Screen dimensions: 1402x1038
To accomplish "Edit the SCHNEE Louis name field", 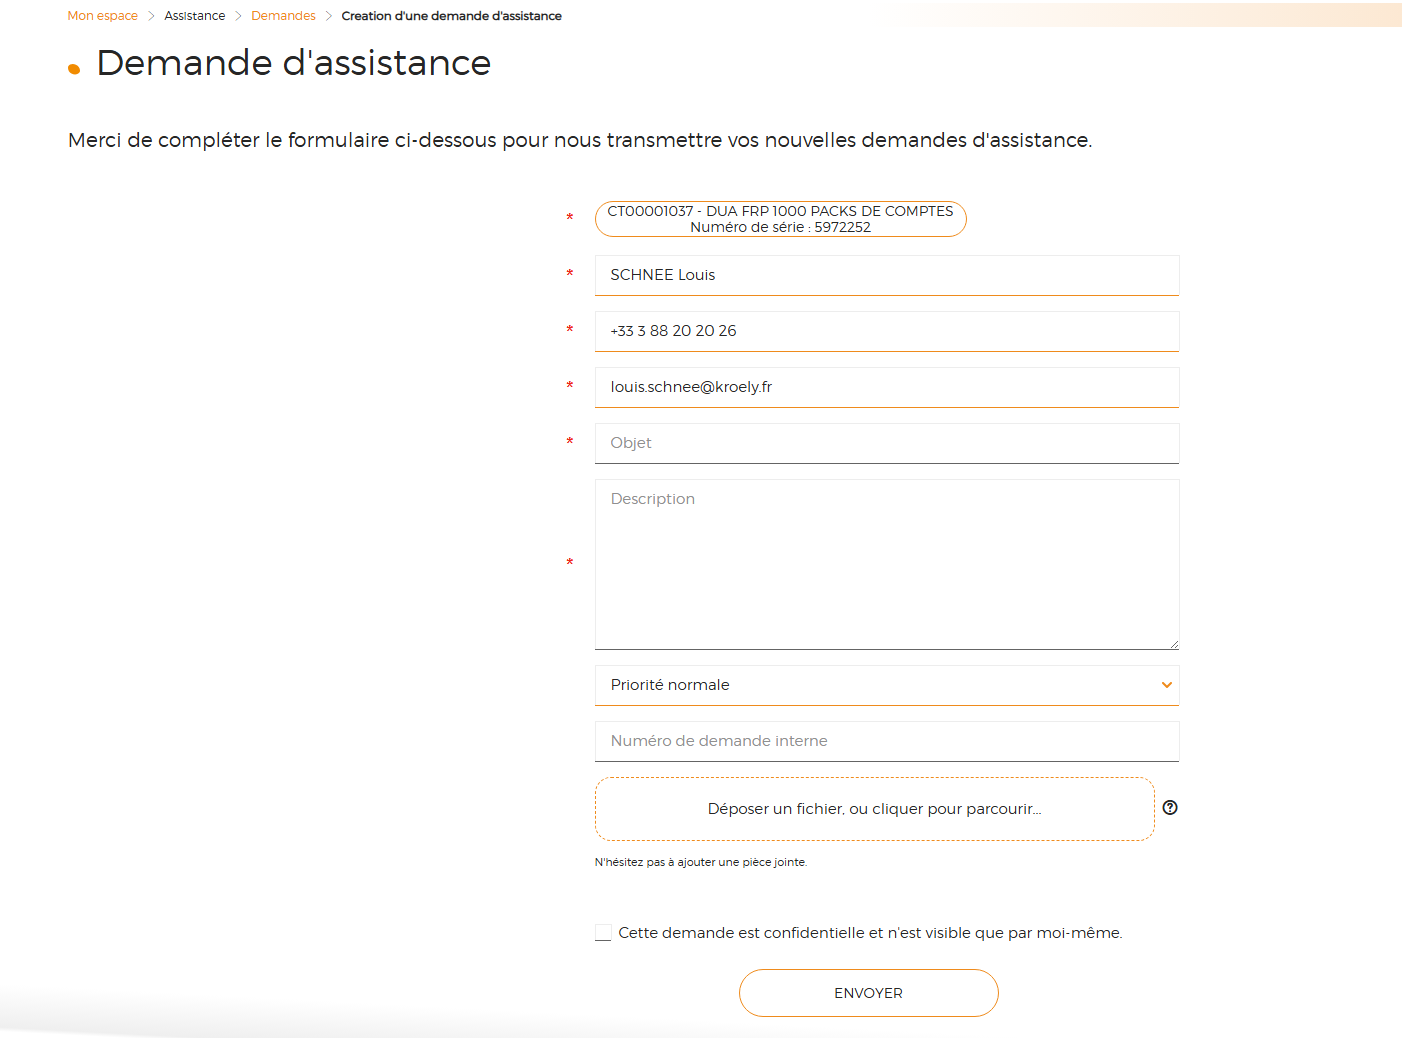I will click(x=887, y=275).
